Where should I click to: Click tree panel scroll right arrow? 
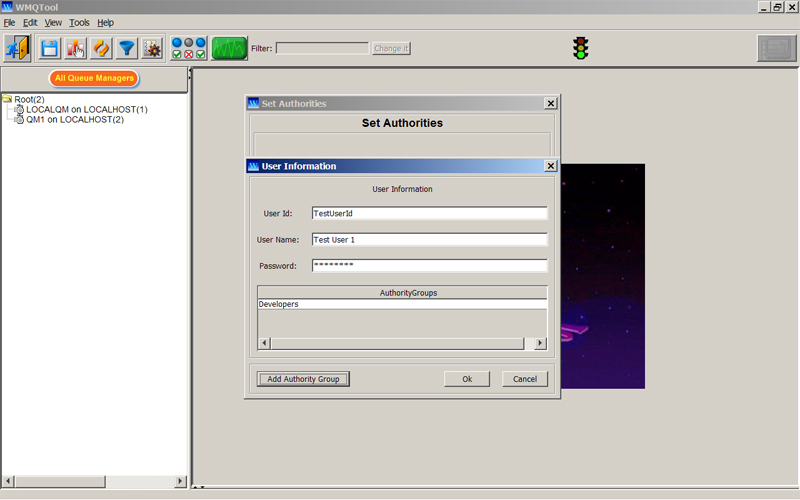click(180, 481)
